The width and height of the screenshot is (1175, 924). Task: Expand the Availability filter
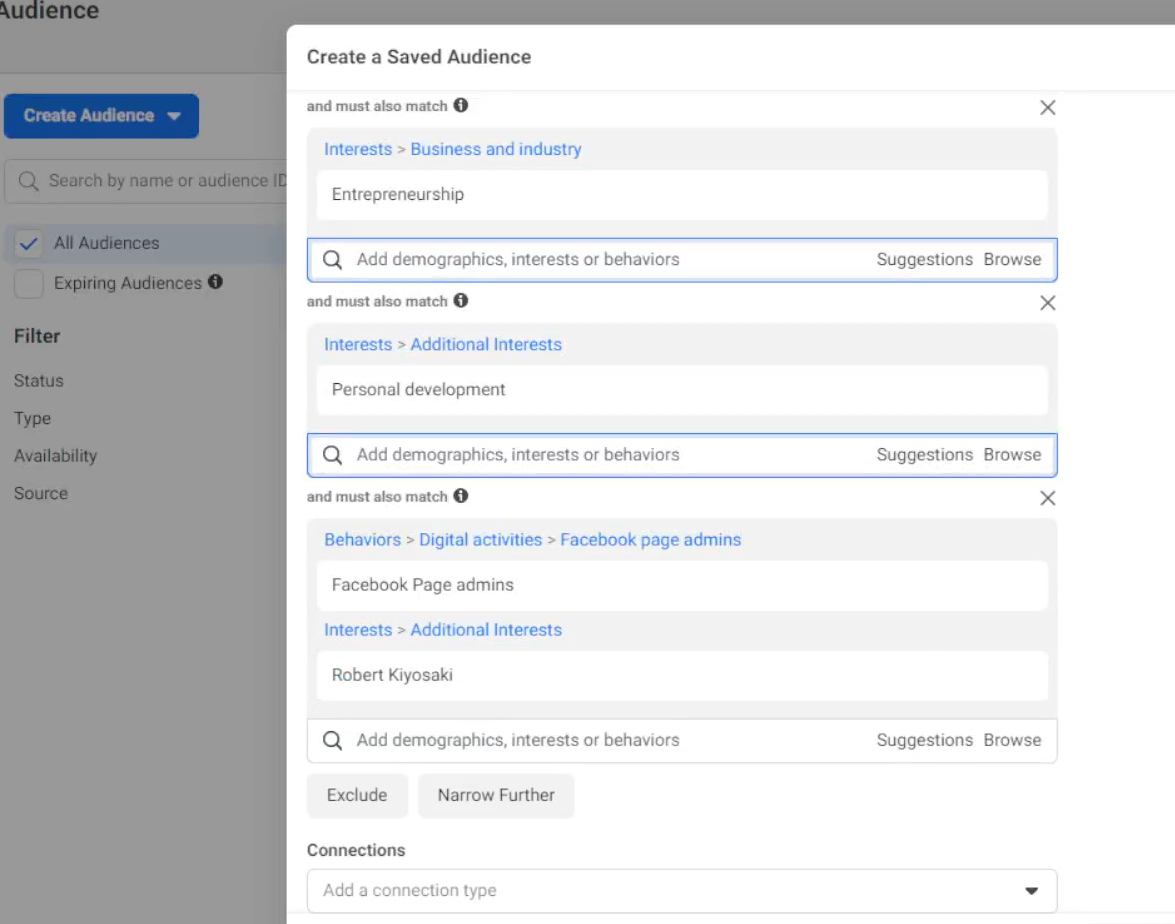tap(55, 456)
